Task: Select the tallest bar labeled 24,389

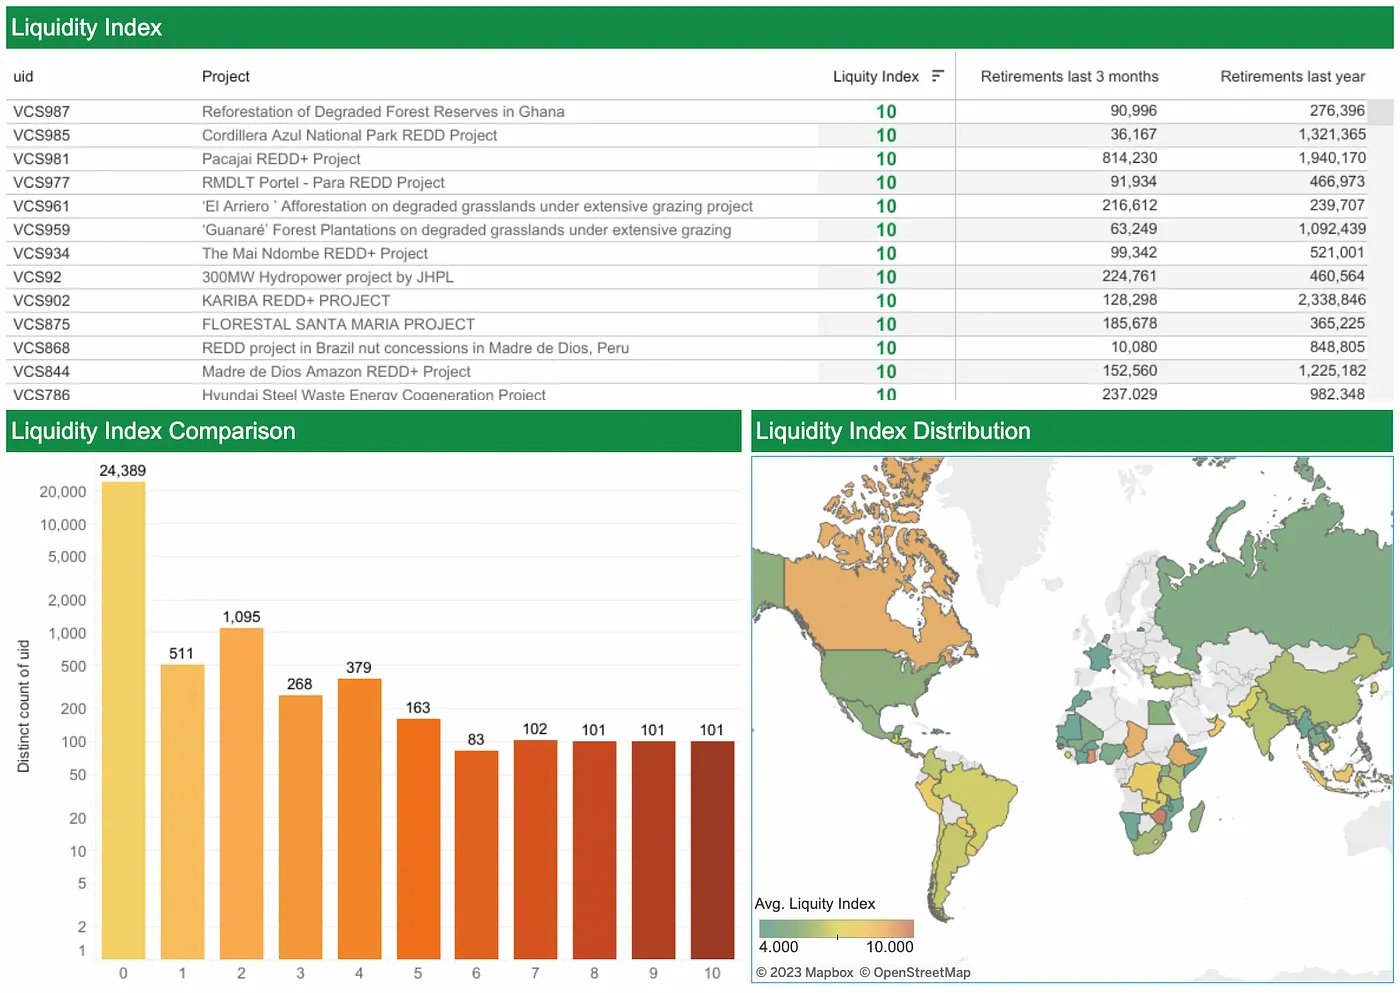Action: (x=123, y=720)
